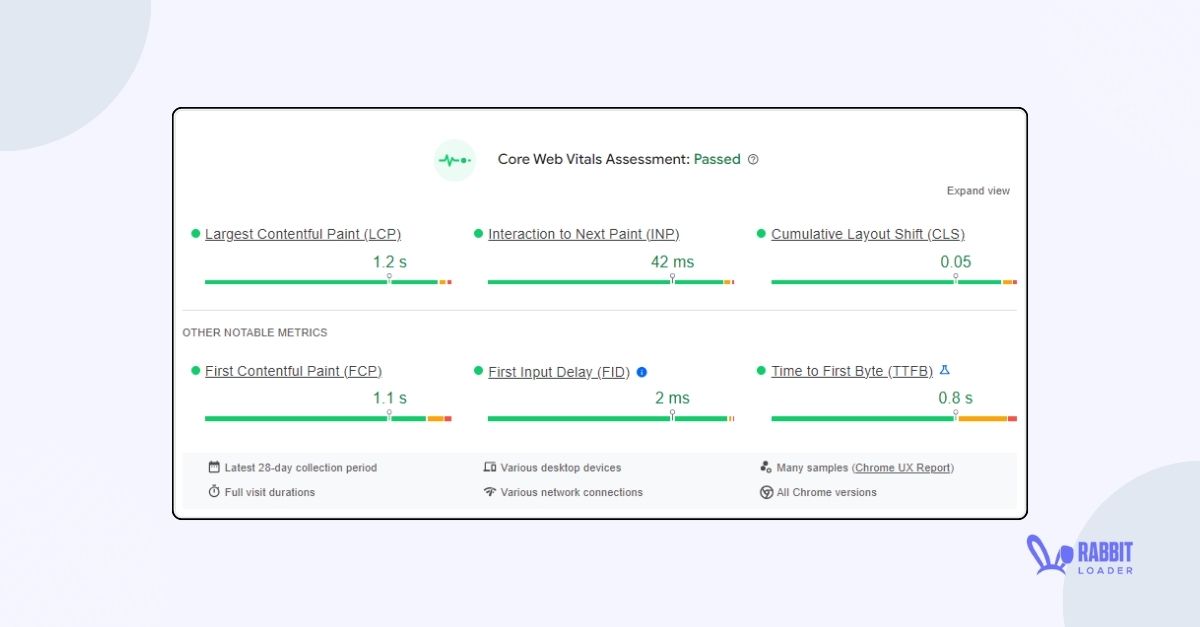This screenshot has width=1200, height=627.
Task: Click the help icon beside Passed
Action: coord(753,159)
